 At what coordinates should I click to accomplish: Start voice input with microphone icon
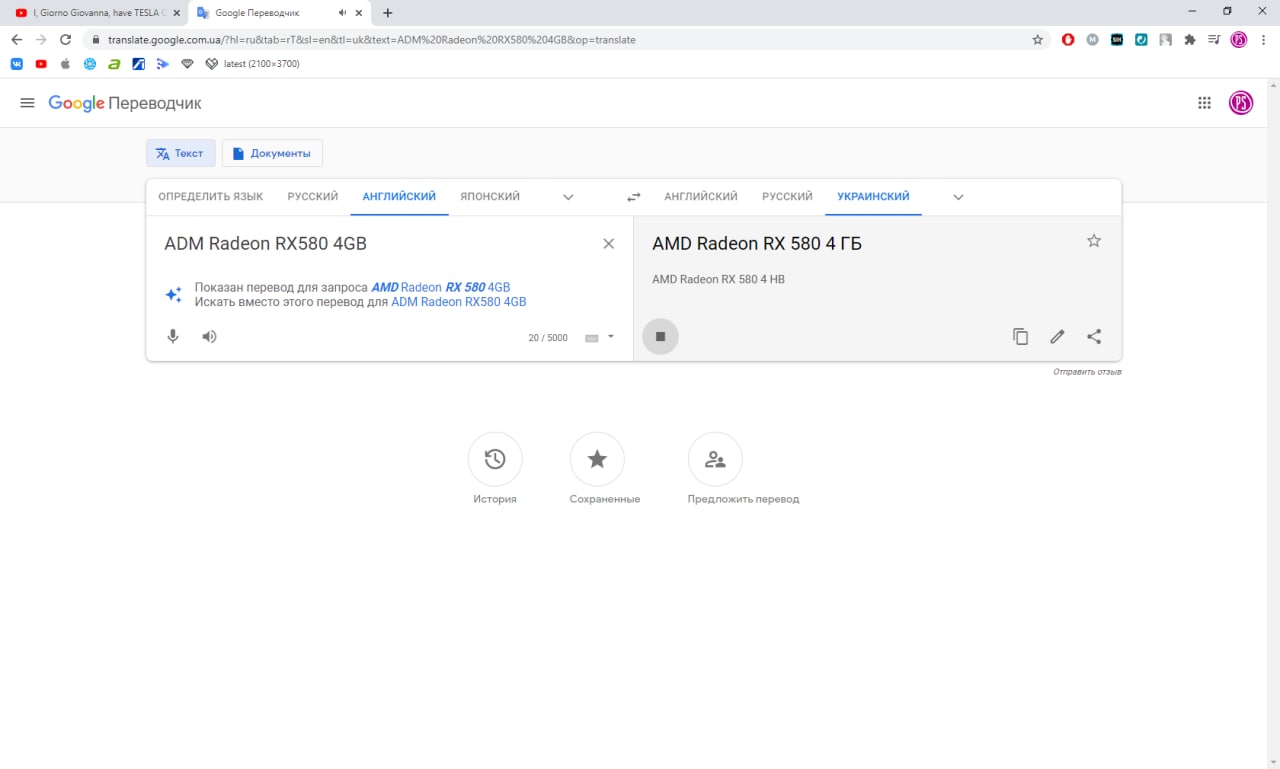(173, 337)
